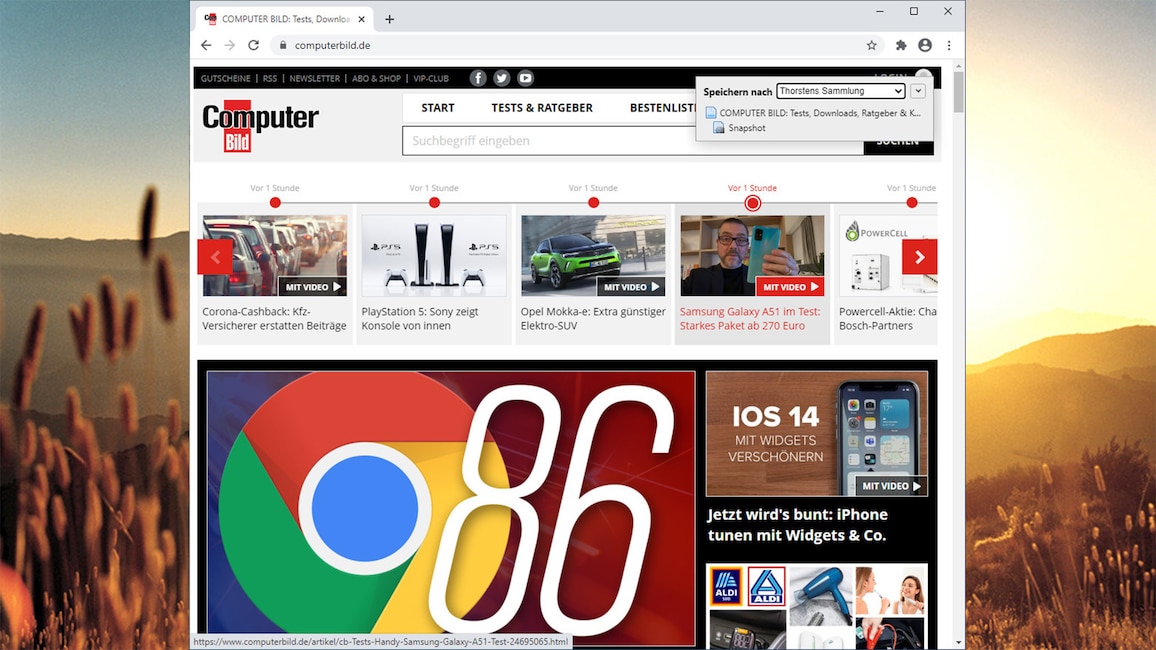Open the 'Thorstens Sammlung' dropdown
The image size is (1156, 650).
tap(840, 91)
